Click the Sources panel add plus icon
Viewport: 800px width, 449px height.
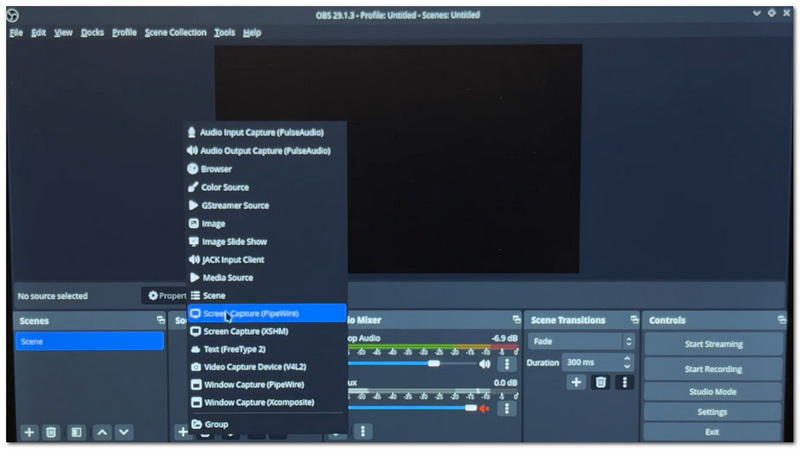[182, 432]
